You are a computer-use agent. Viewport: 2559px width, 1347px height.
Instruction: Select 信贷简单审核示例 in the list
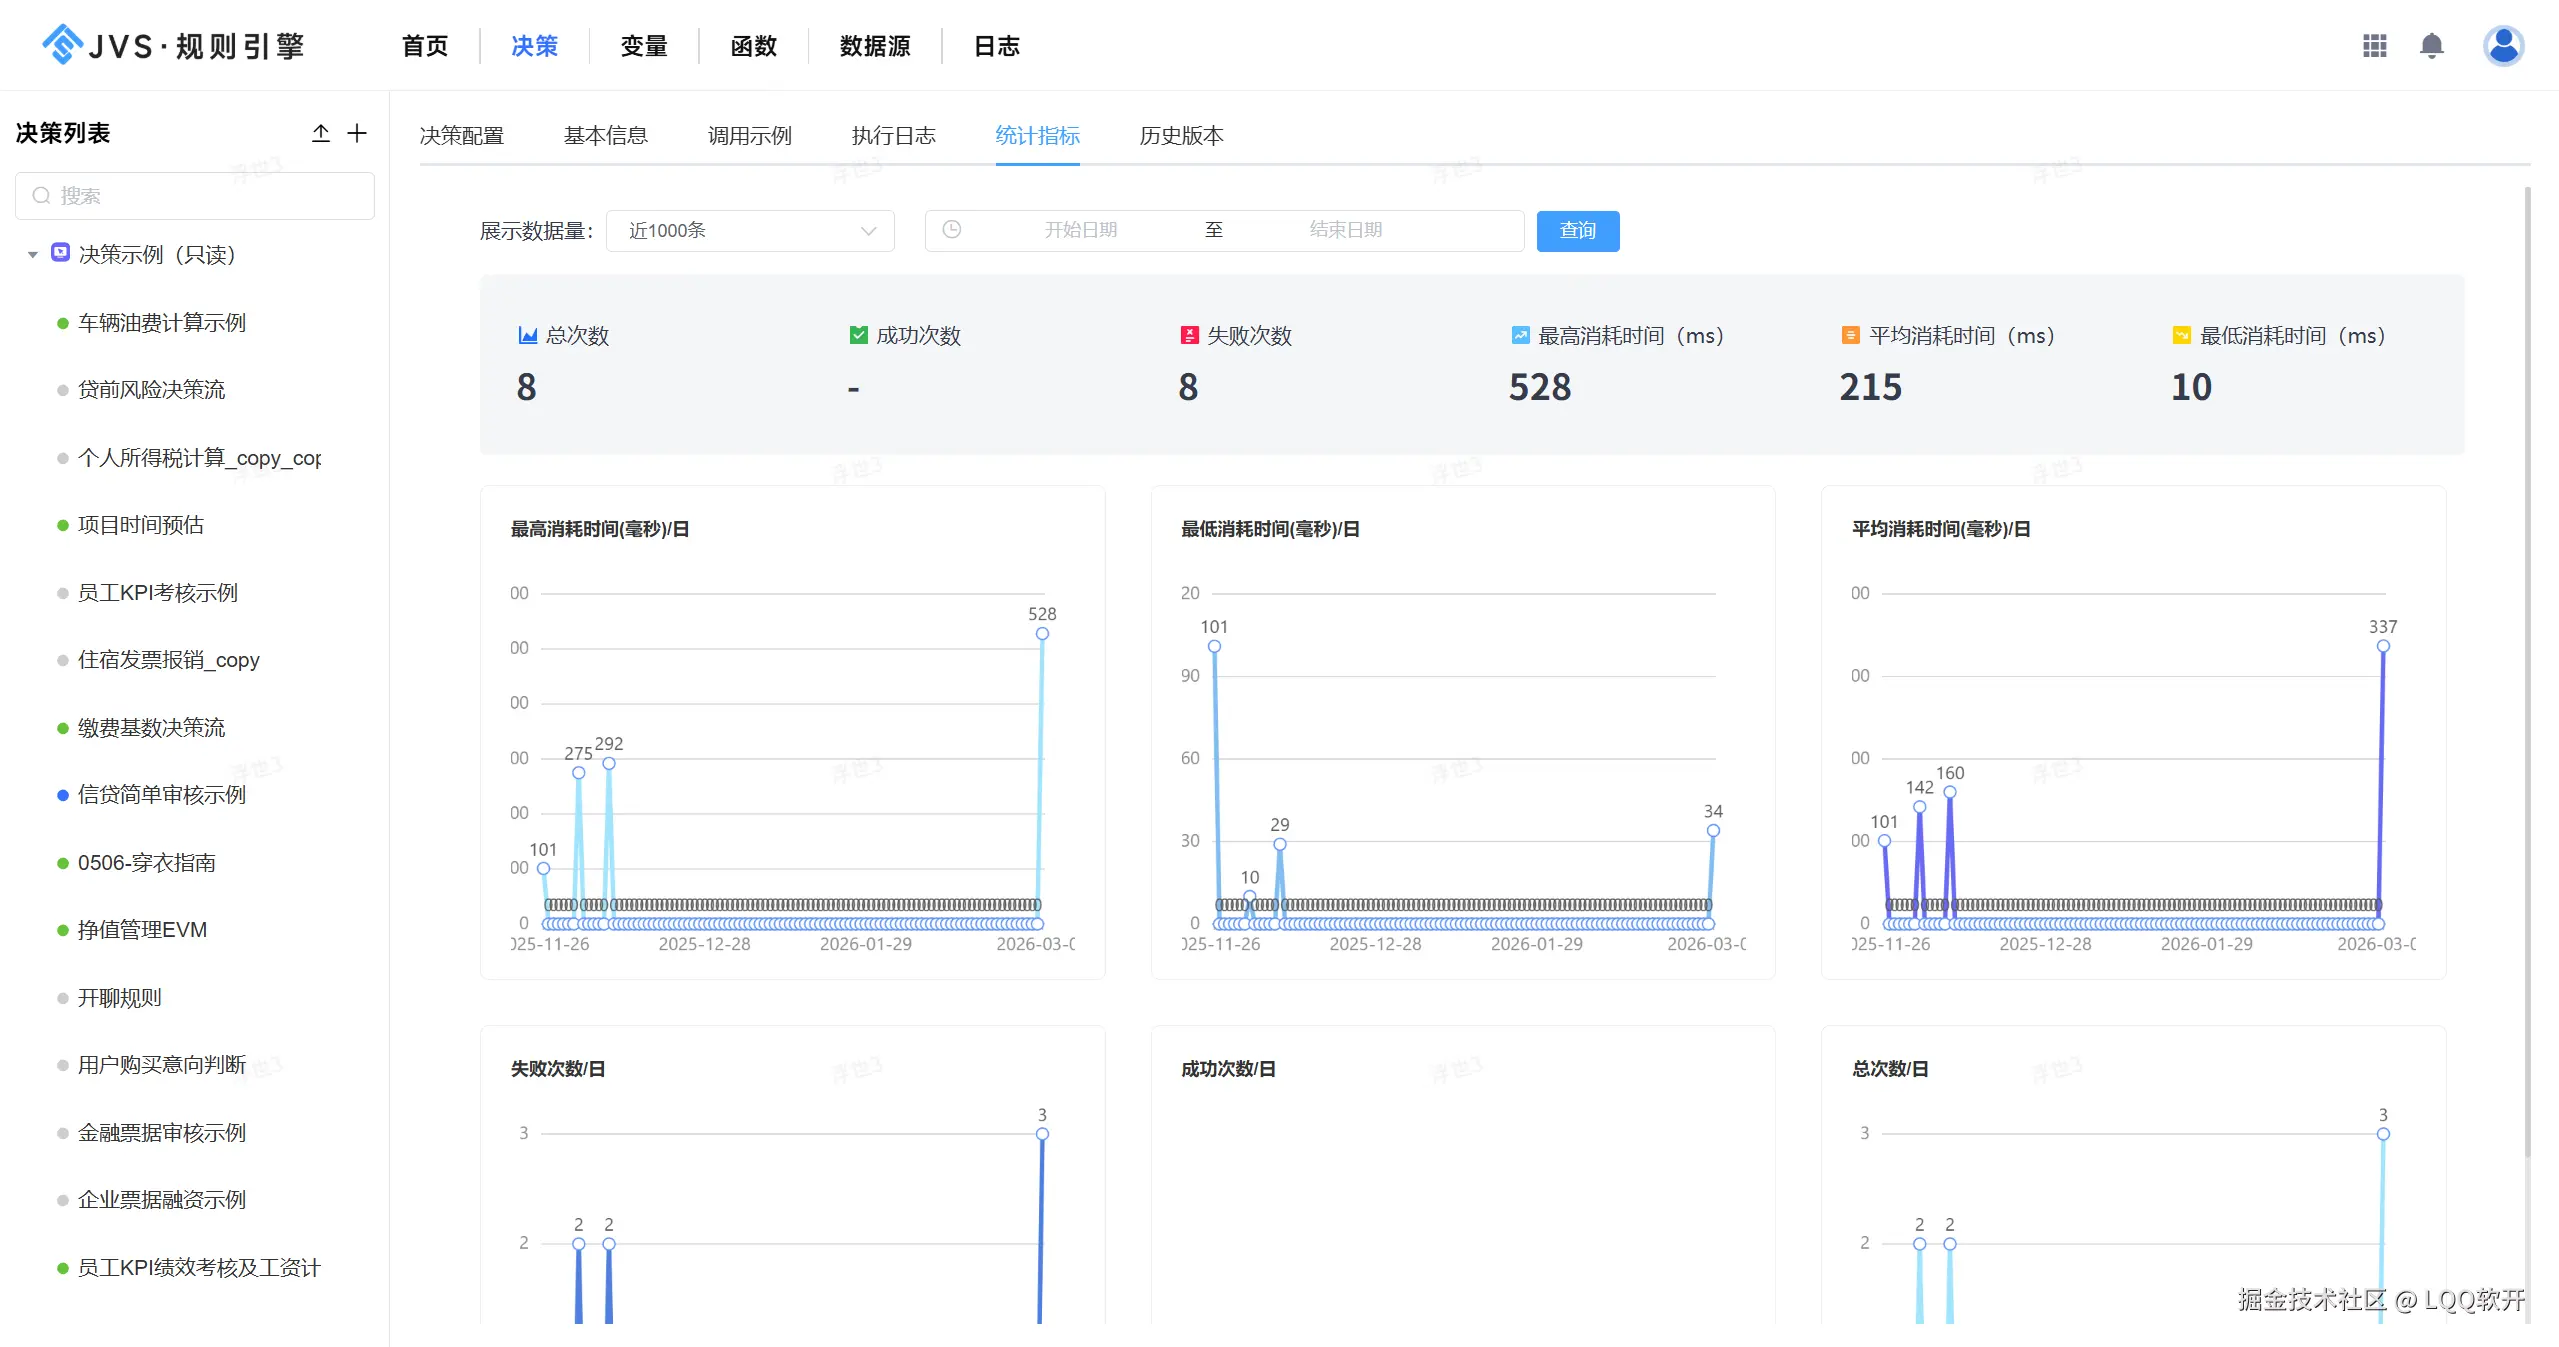[161, 795]
